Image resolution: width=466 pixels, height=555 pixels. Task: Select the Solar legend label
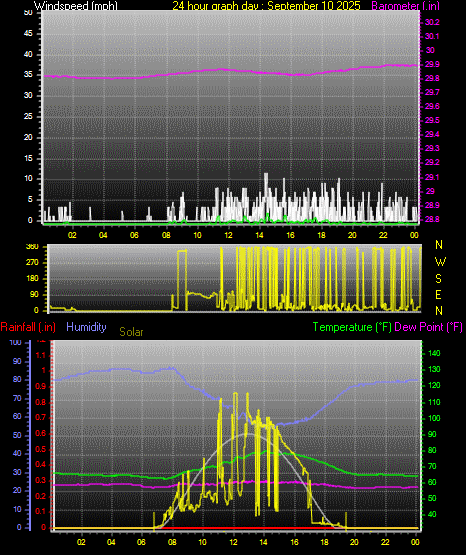[x=131, y=332]
